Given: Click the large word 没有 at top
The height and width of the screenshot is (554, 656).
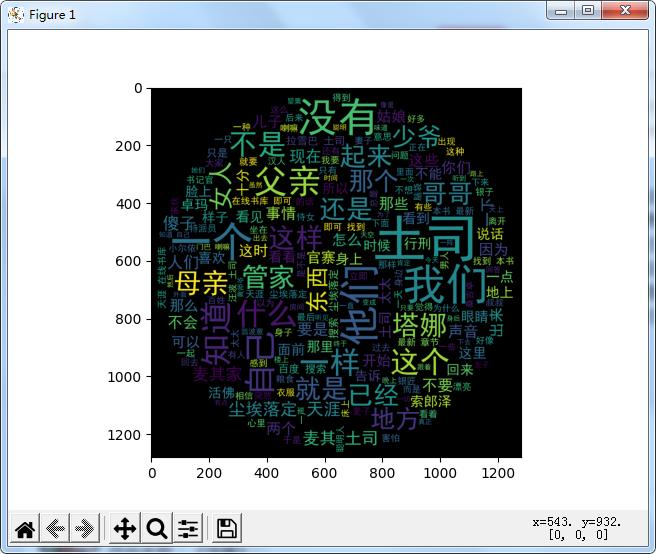Looking at the screenshot, I should pyautogui.click(x=338, y=117).
